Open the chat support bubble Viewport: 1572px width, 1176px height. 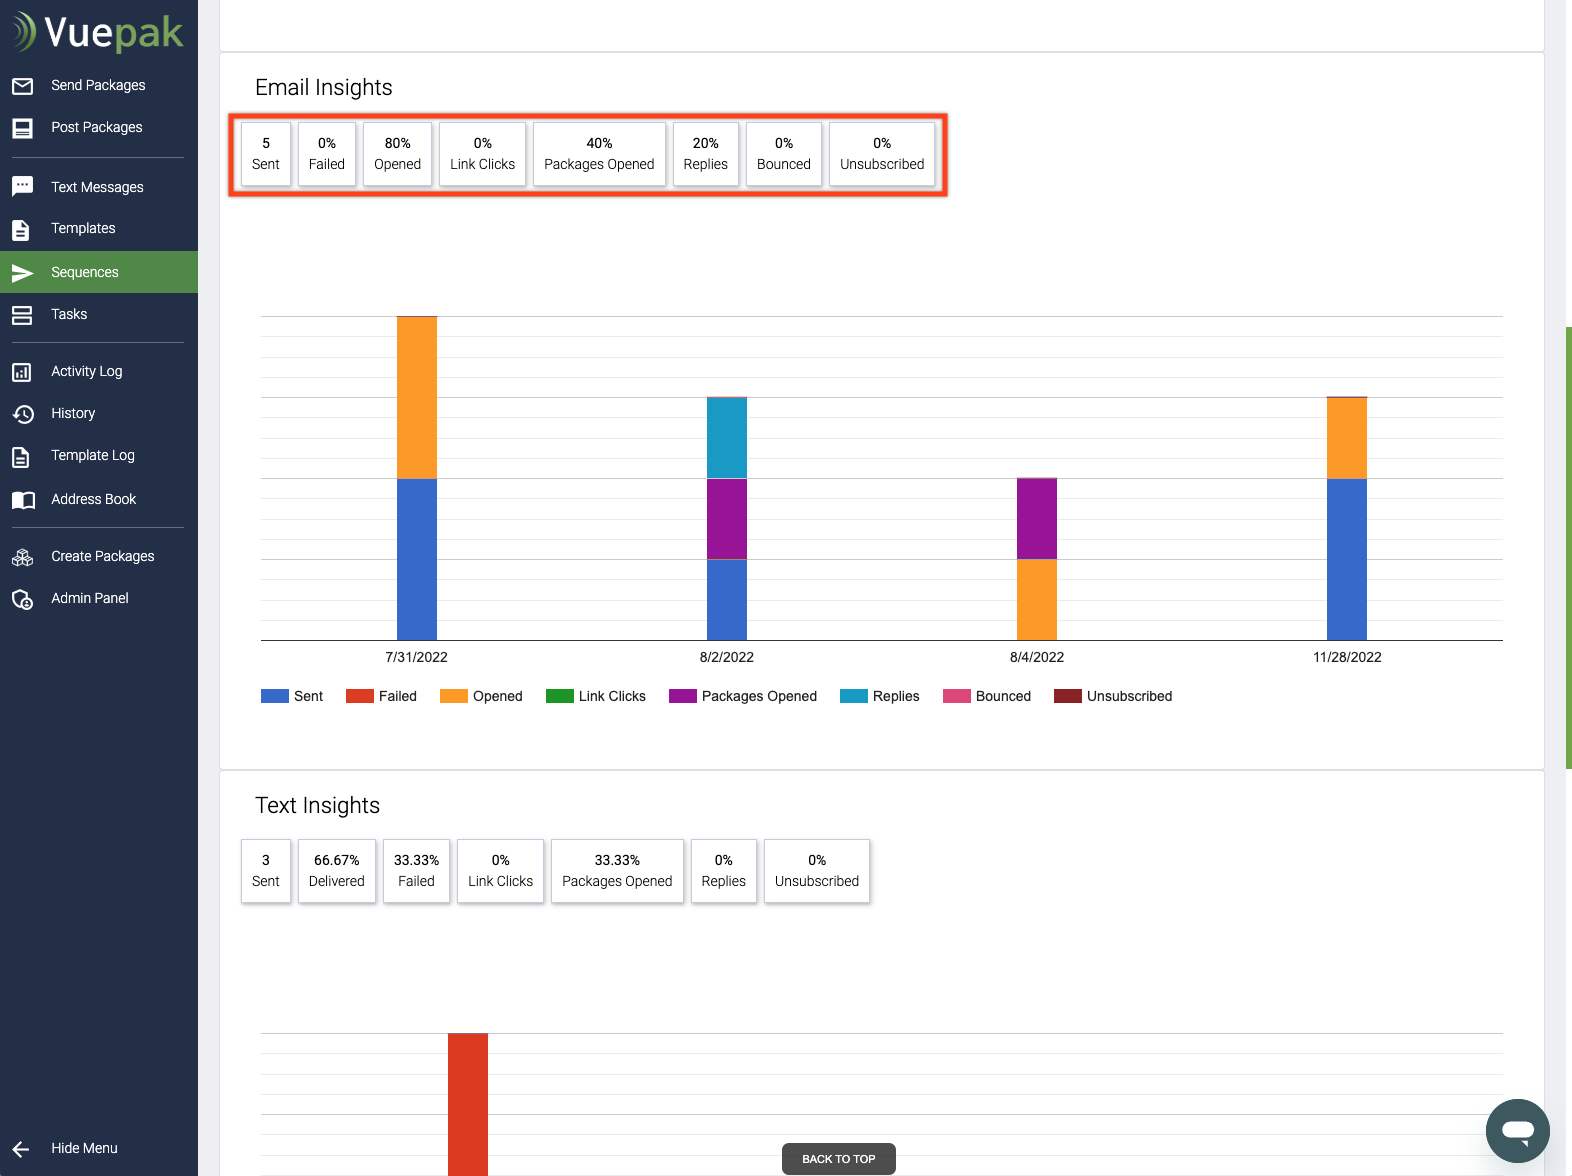pyautogui.click(x=1517, y=1131)
